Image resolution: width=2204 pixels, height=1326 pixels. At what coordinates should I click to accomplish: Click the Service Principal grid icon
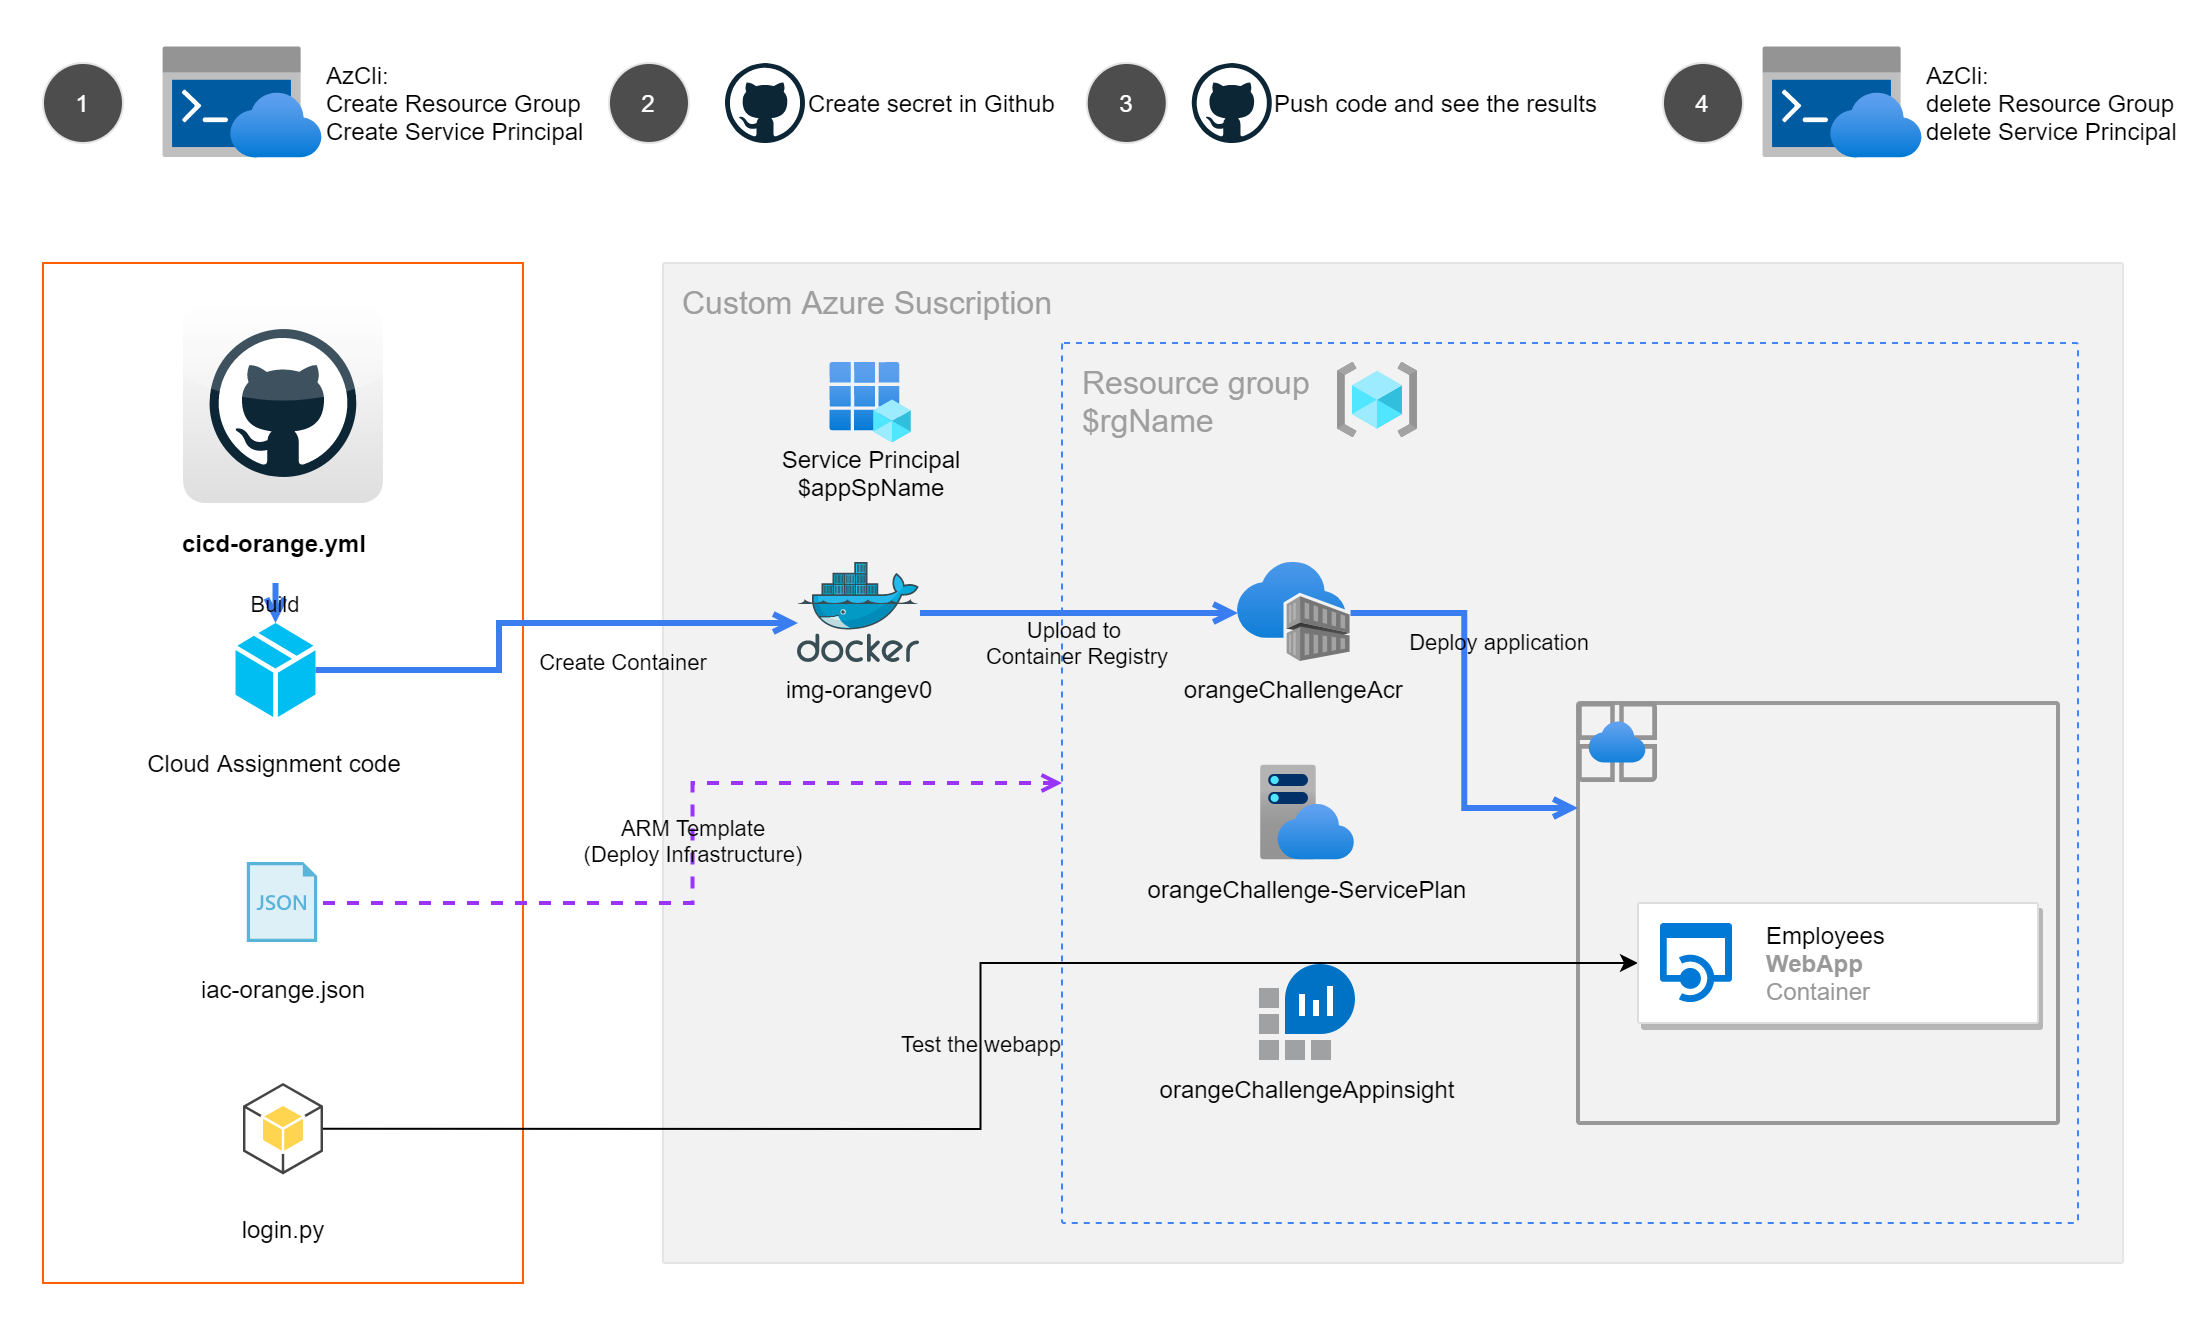[870, 401]
